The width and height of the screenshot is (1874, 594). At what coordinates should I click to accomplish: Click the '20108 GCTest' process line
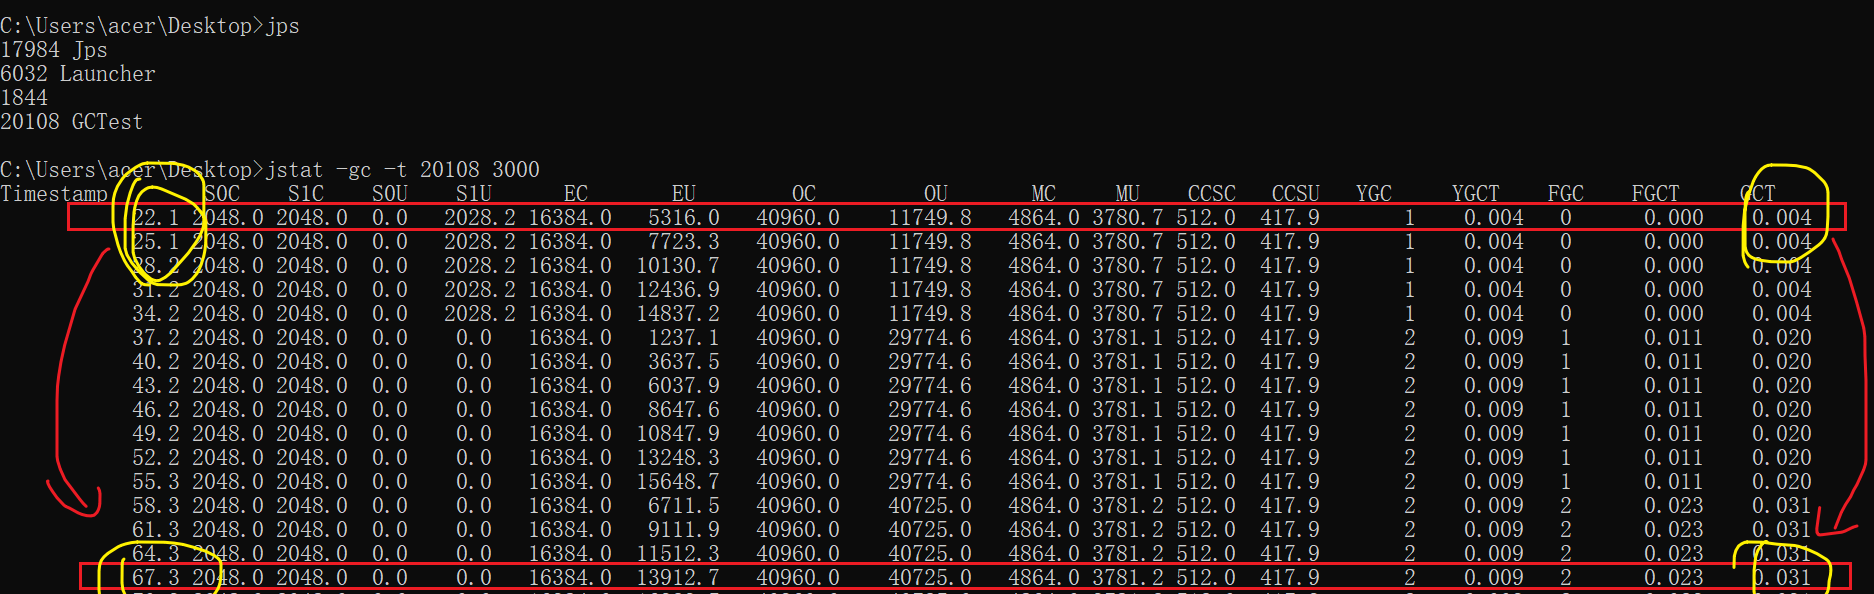pos(72,122)
